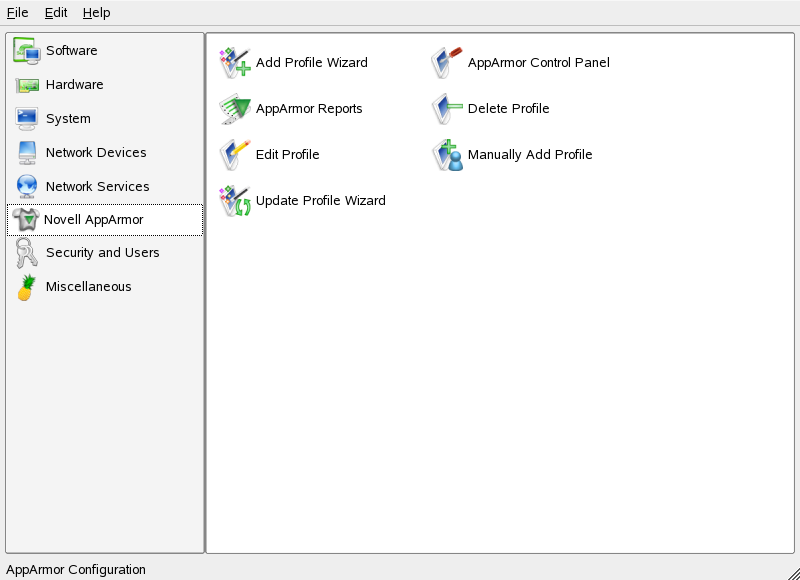
Task: Select the Novell AppArmor category label
Action: pos(93,220)
